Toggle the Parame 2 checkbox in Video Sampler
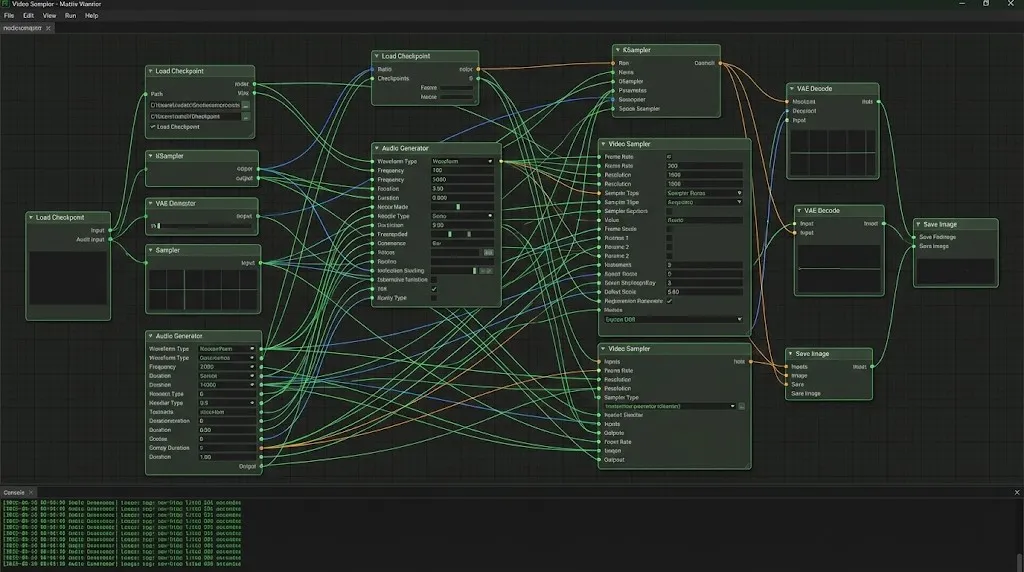Viewport: 1024px width, 572px height. [x=669, y=256]
